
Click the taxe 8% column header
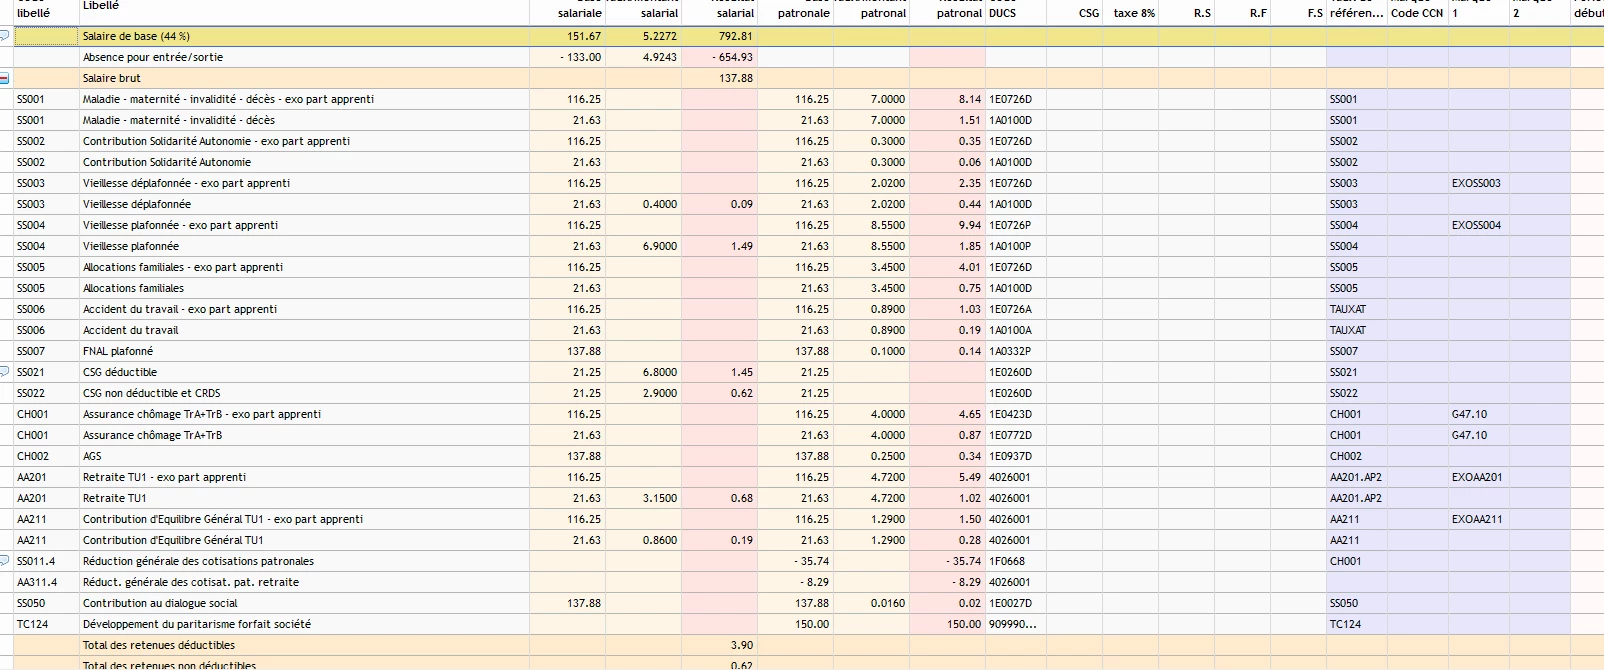(1134, 13)
